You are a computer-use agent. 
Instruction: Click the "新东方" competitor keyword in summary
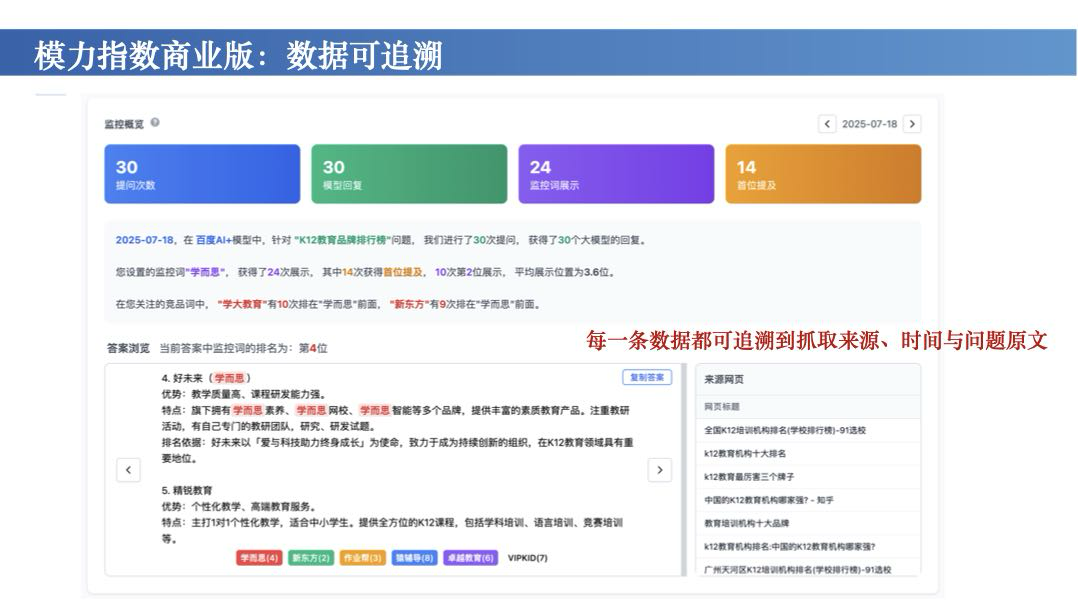[409, 304]
